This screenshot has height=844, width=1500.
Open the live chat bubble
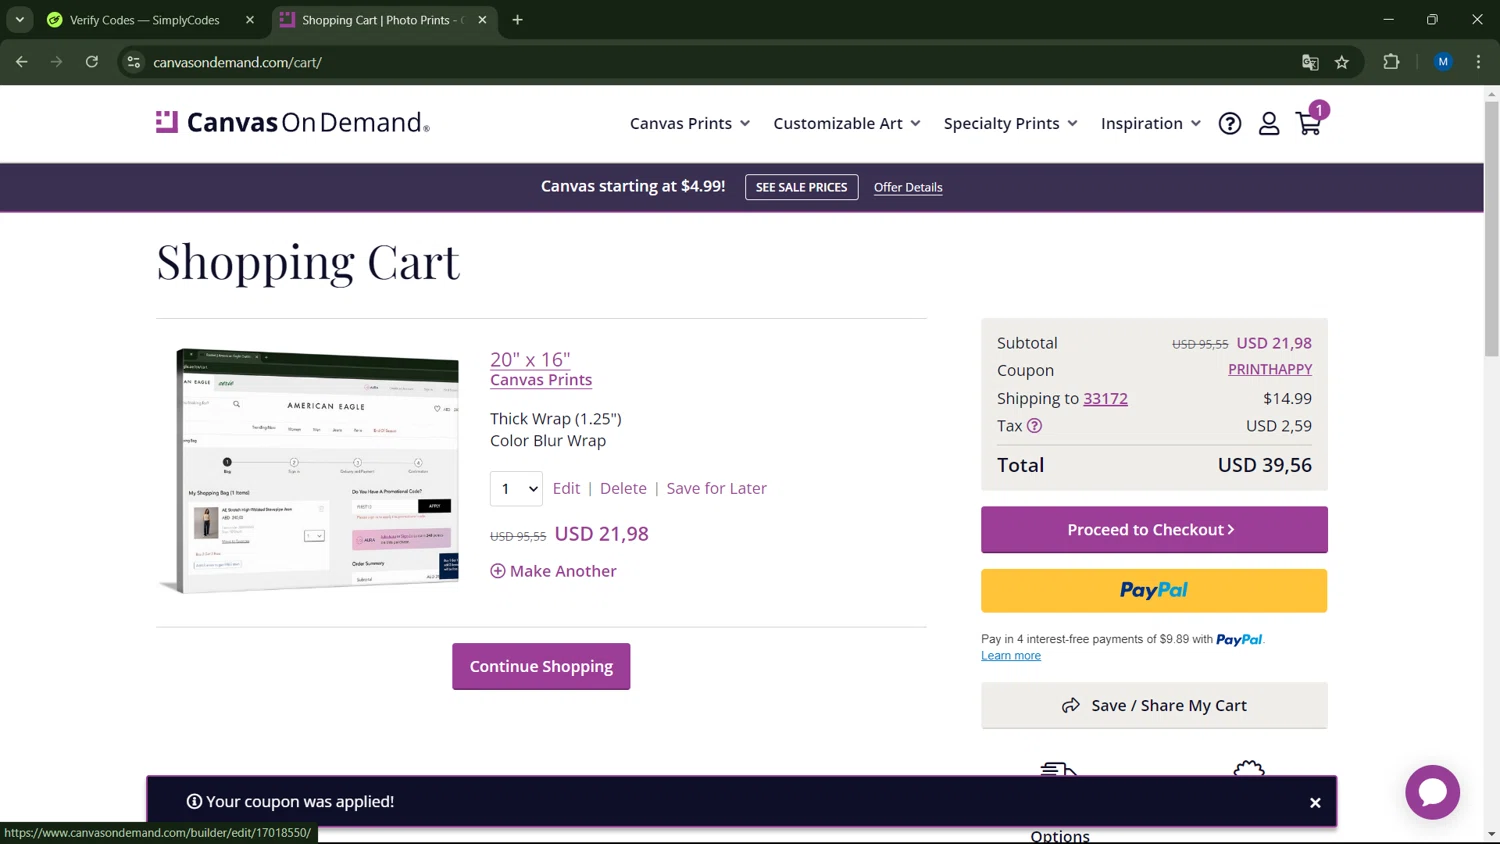coord(1432,791)
